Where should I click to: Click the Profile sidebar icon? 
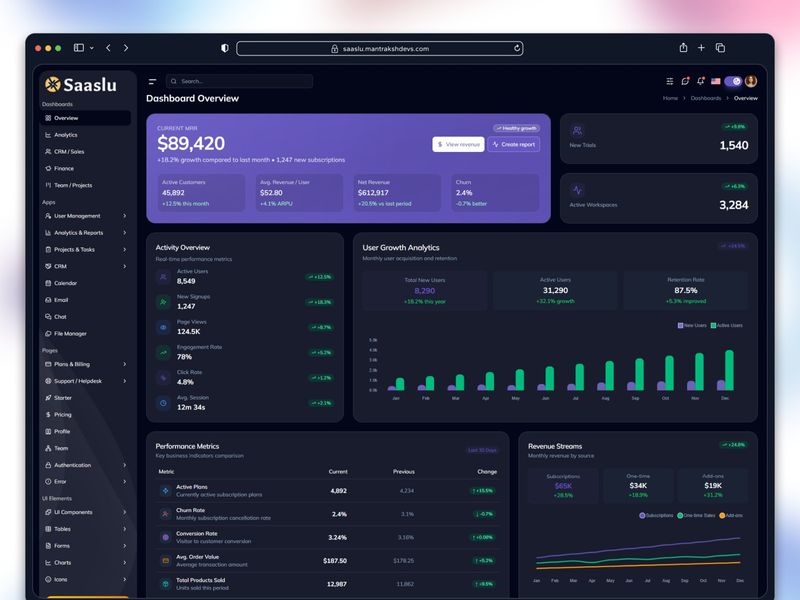click(x=48, y=432)
